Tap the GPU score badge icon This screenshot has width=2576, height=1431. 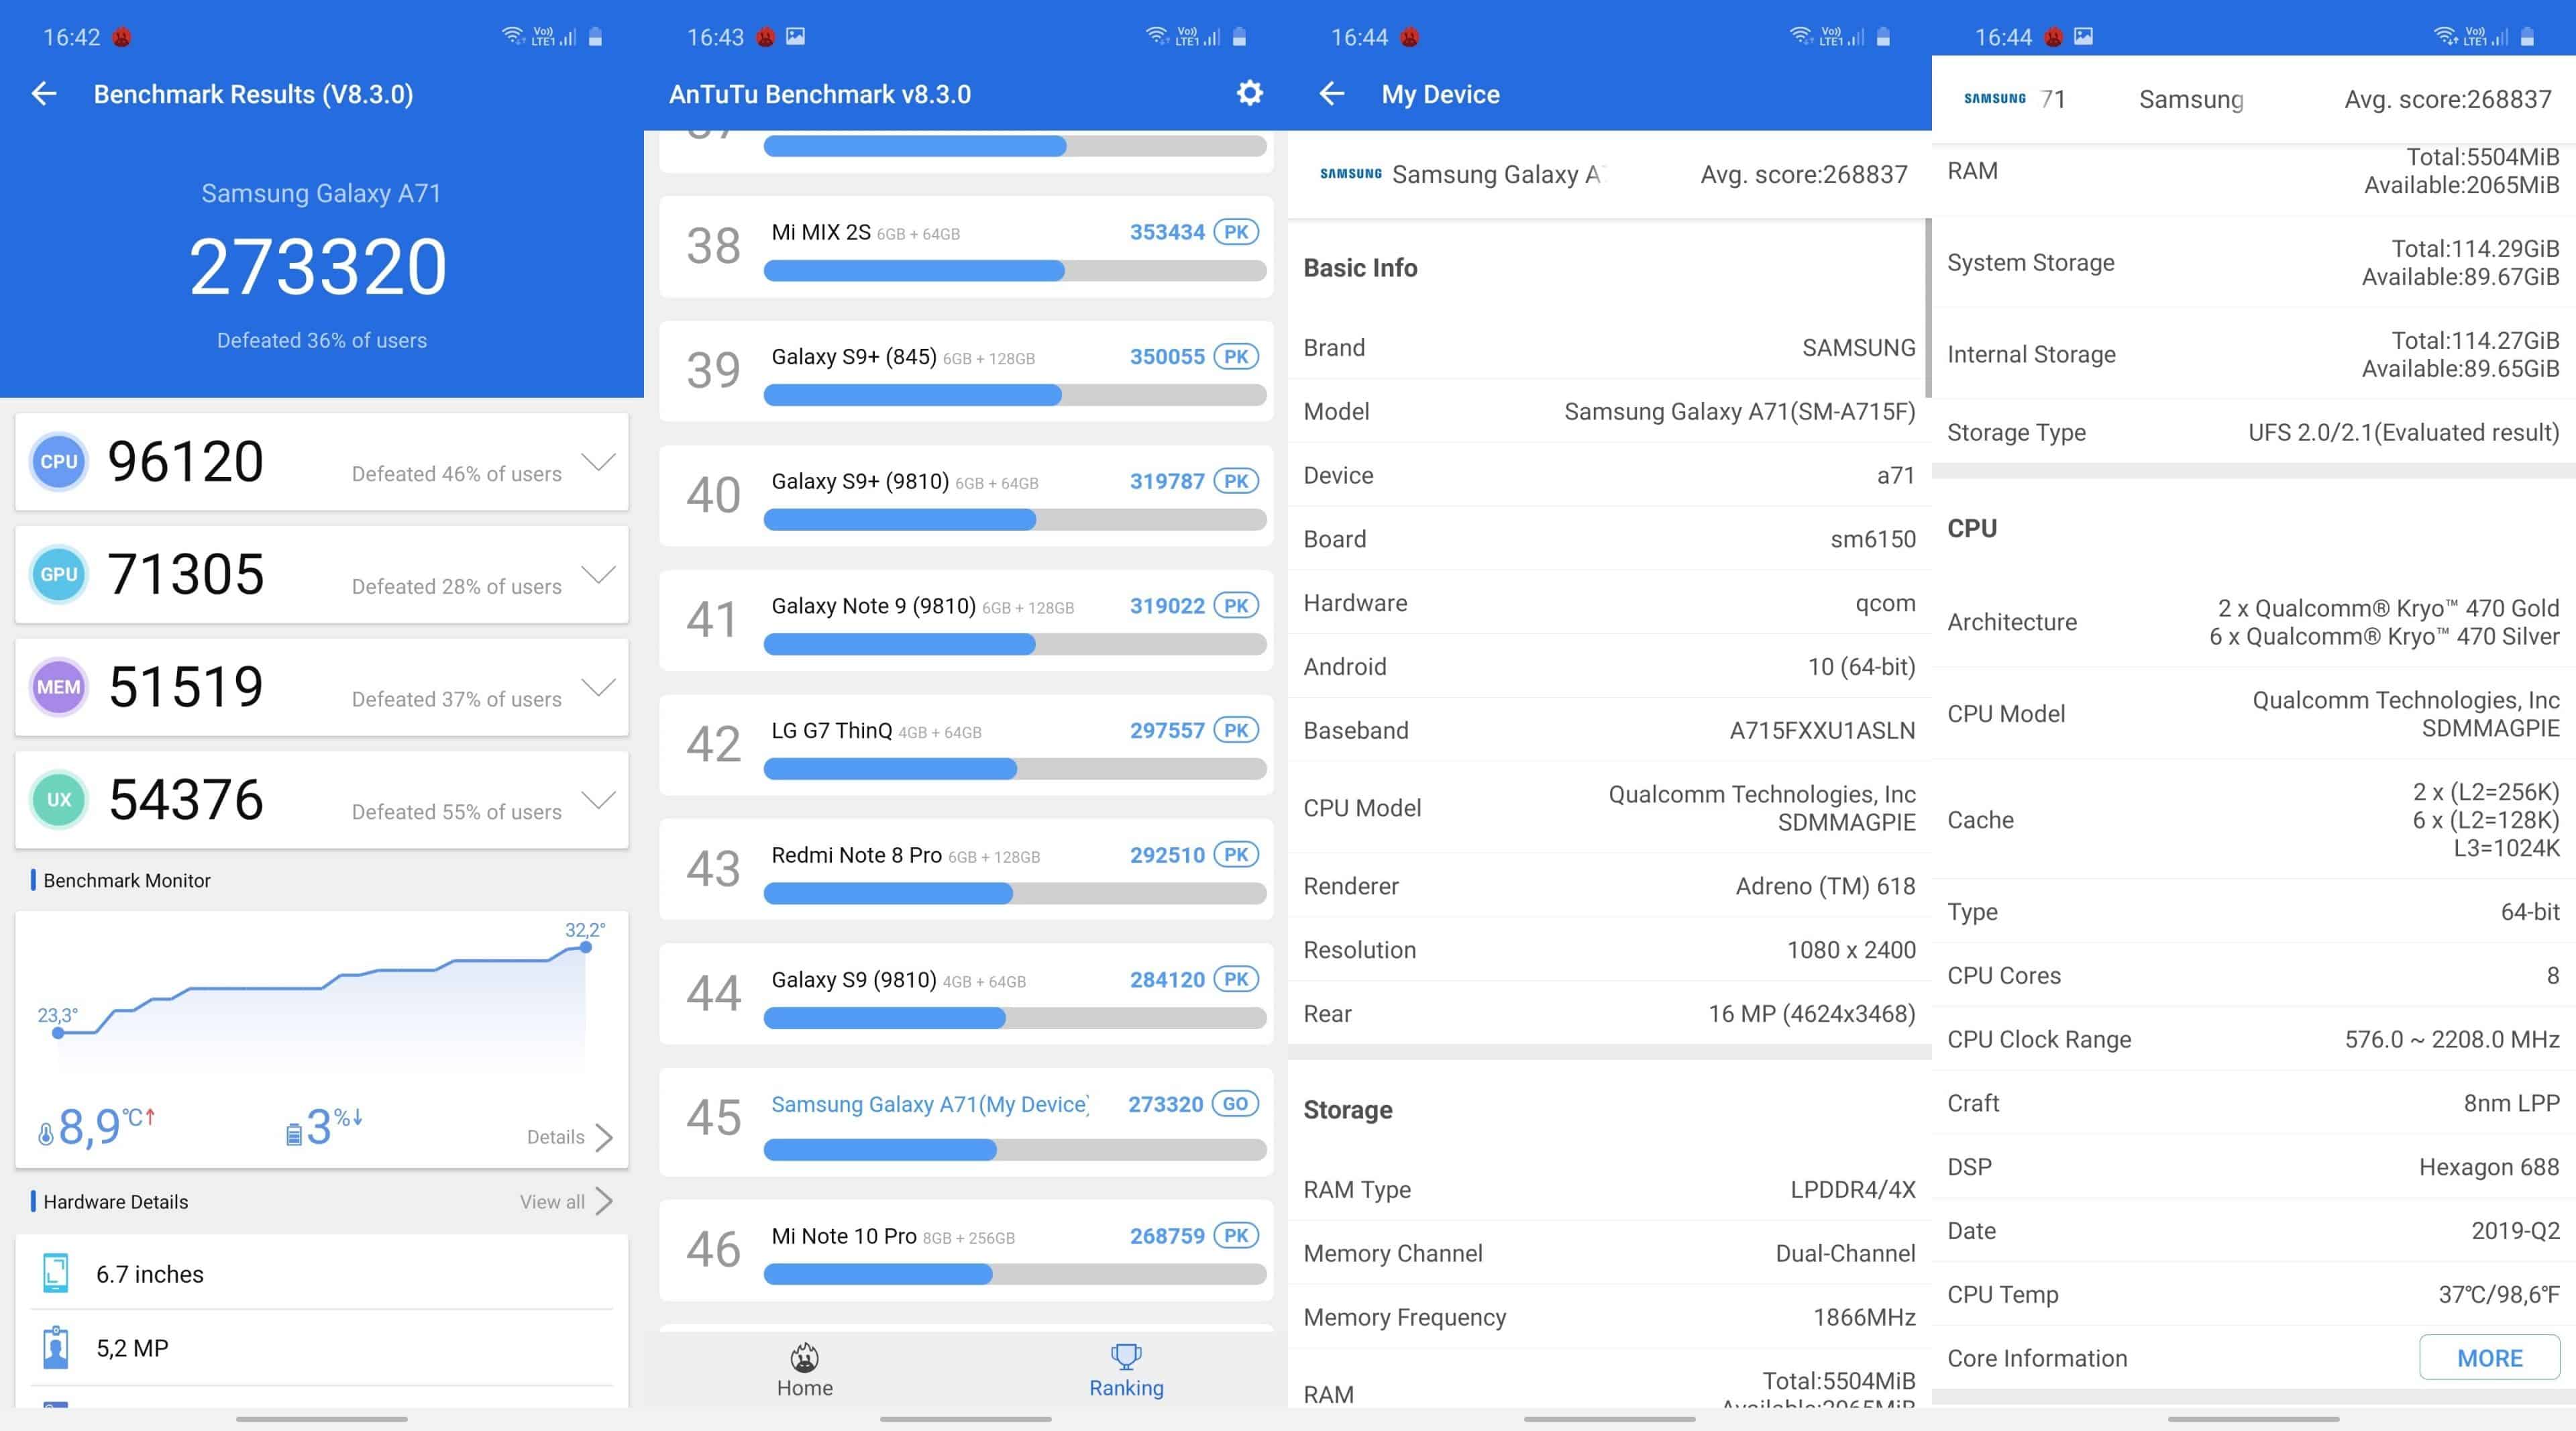tap(59, 574)
